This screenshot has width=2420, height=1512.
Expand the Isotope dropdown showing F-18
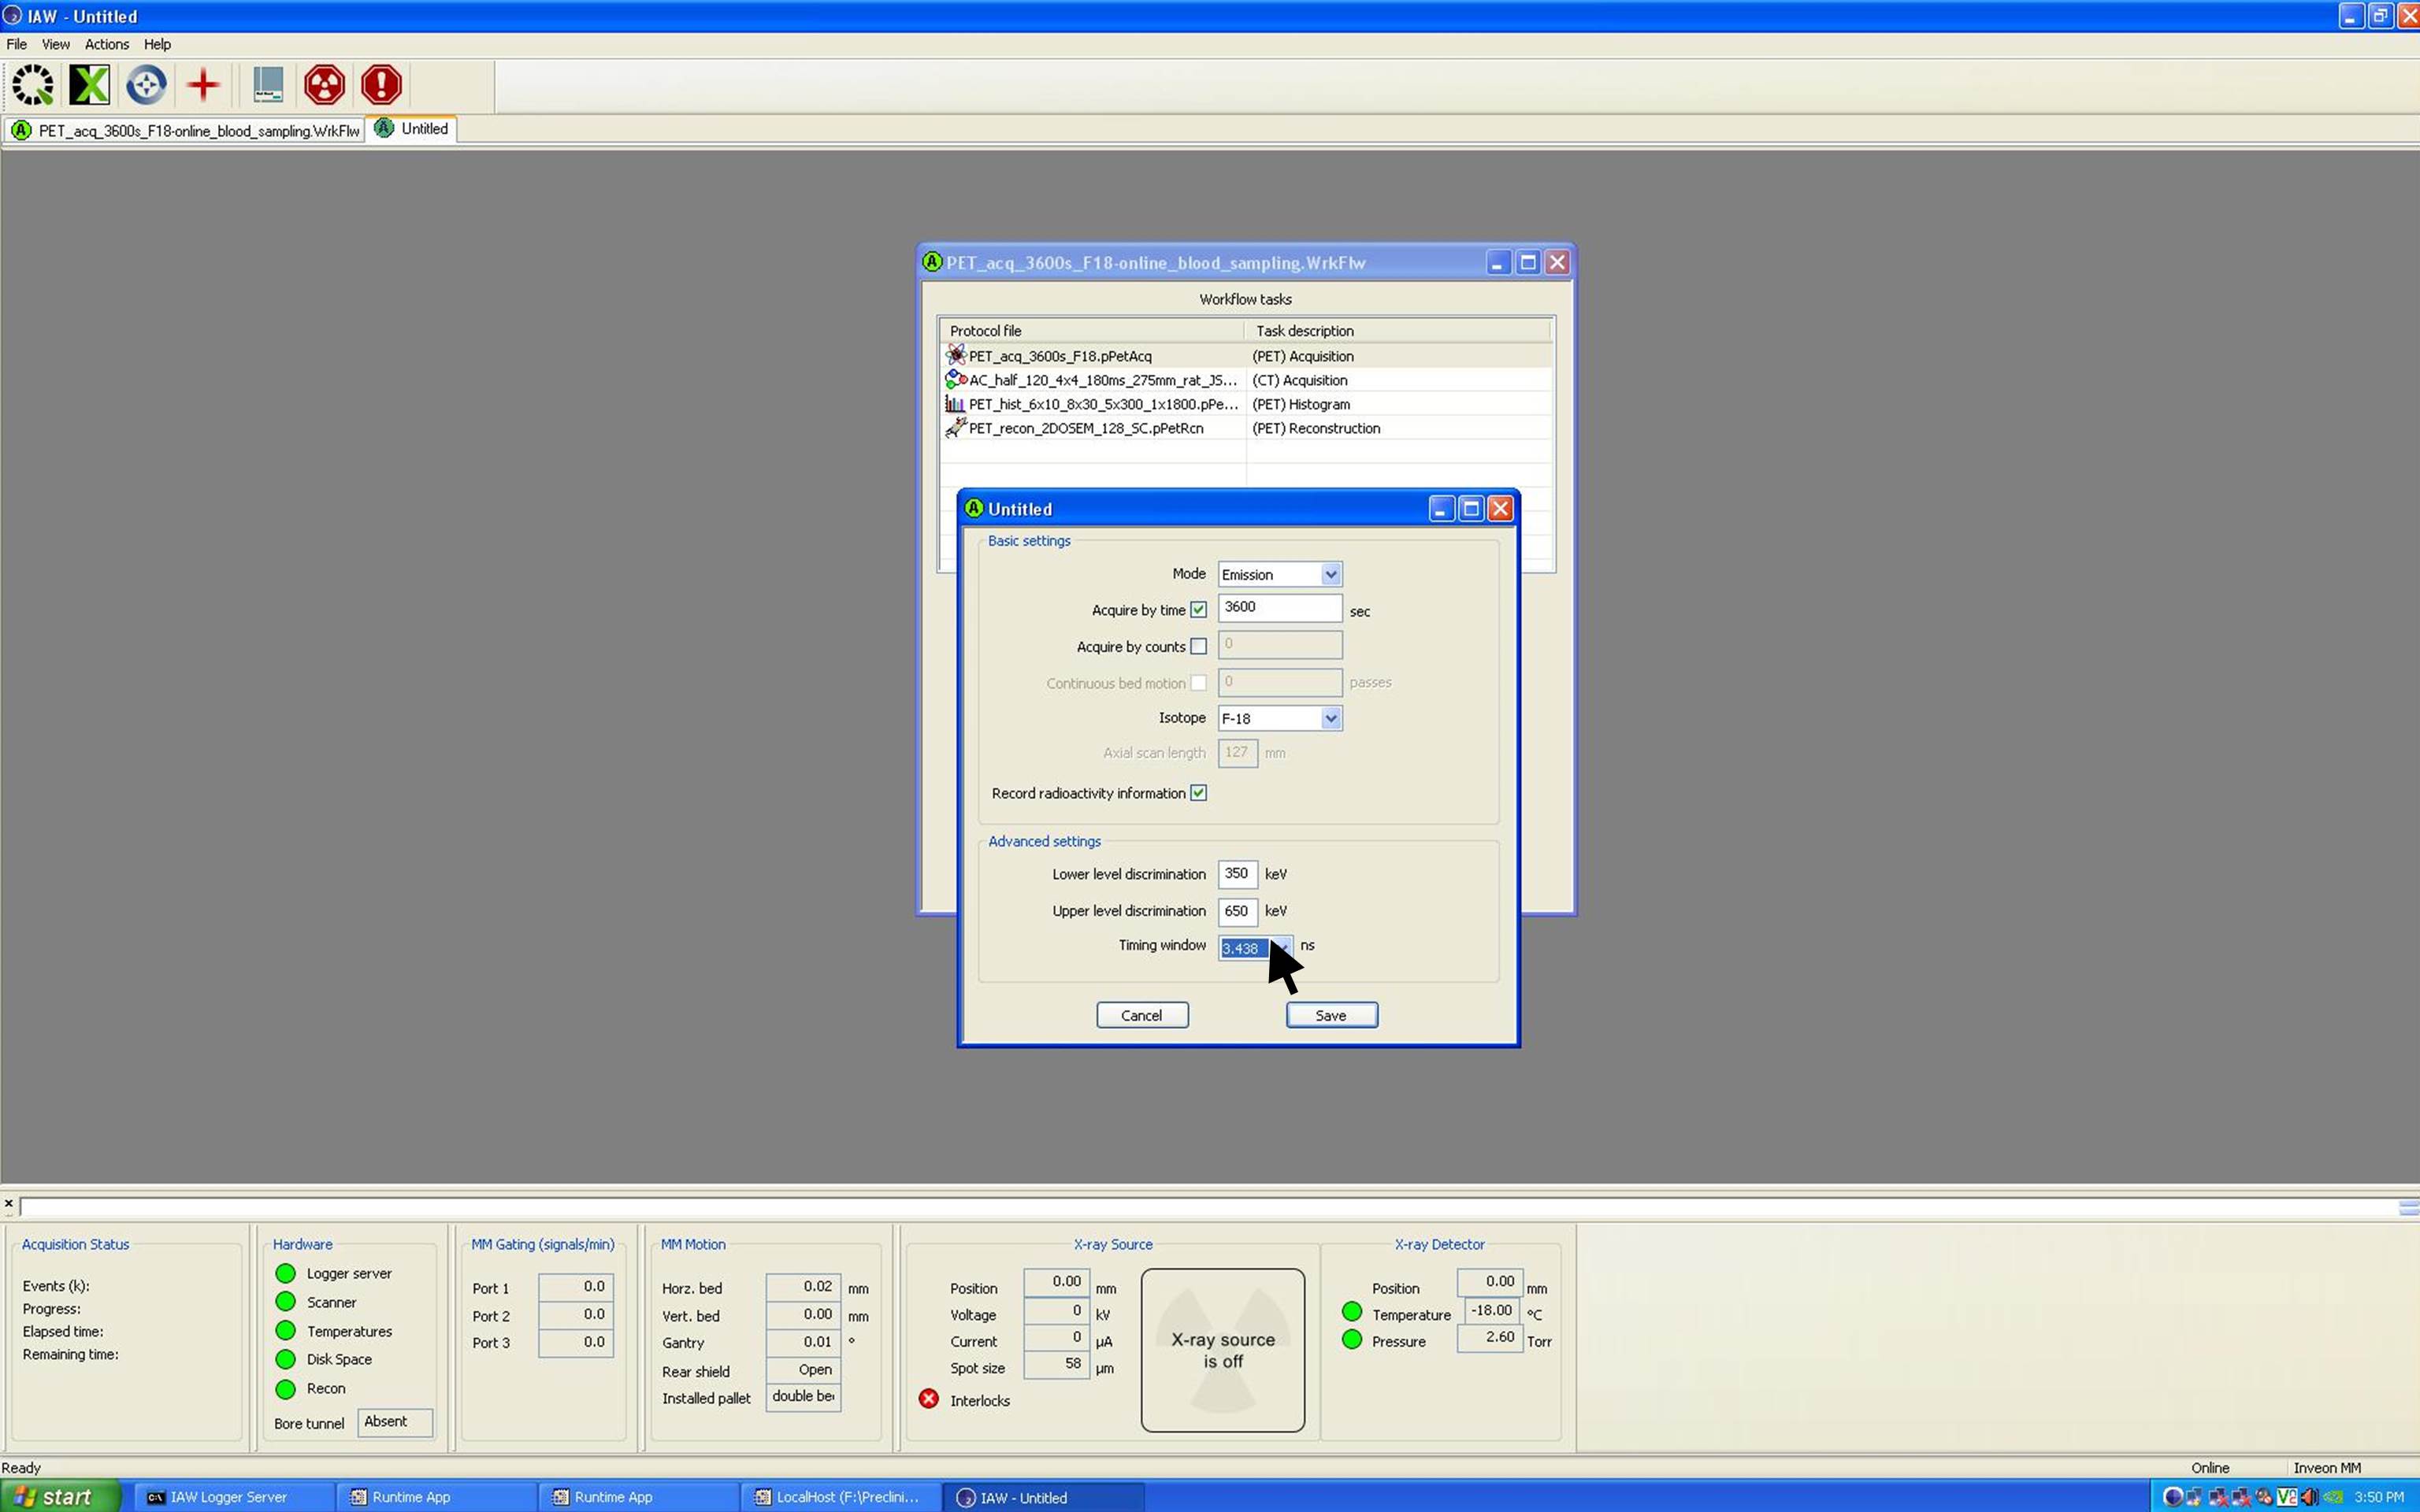point(1330,718)
